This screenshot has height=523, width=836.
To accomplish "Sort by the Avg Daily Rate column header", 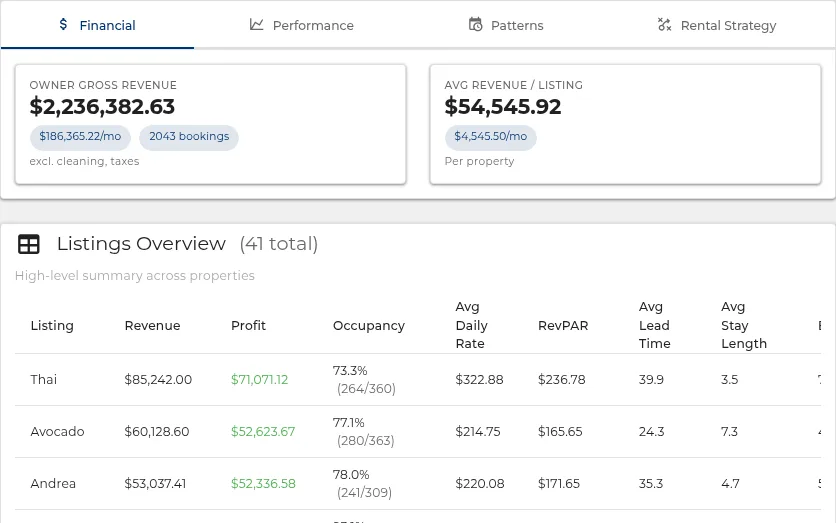I will (472, 325).
